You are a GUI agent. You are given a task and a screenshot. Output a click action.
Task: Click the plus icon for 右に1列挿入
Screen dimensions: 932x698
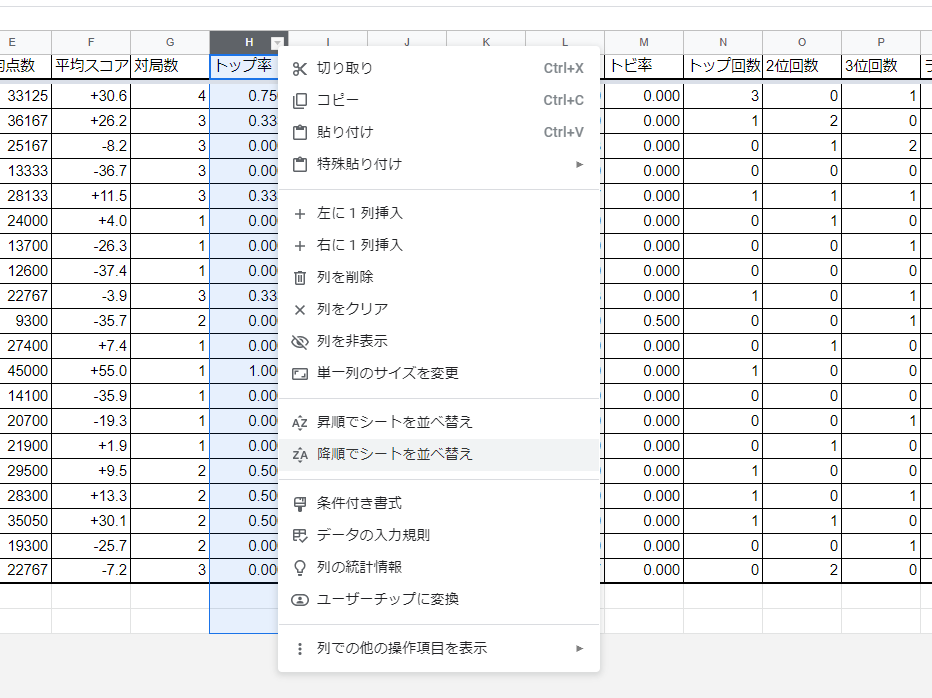tap(300, 246)
